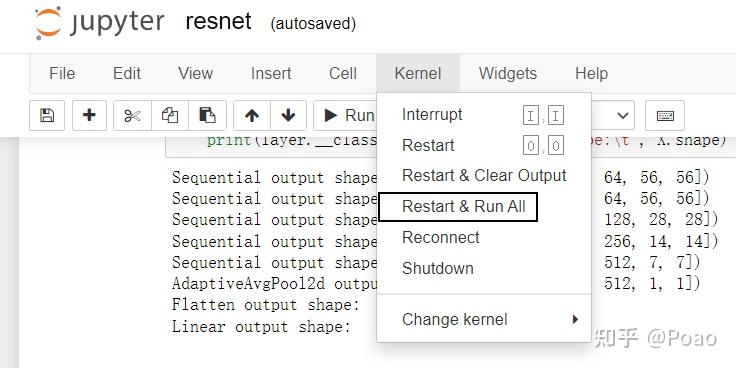Choose Restart & Run All from Kernel menu
Screen dimensions: 736x368
464,207
